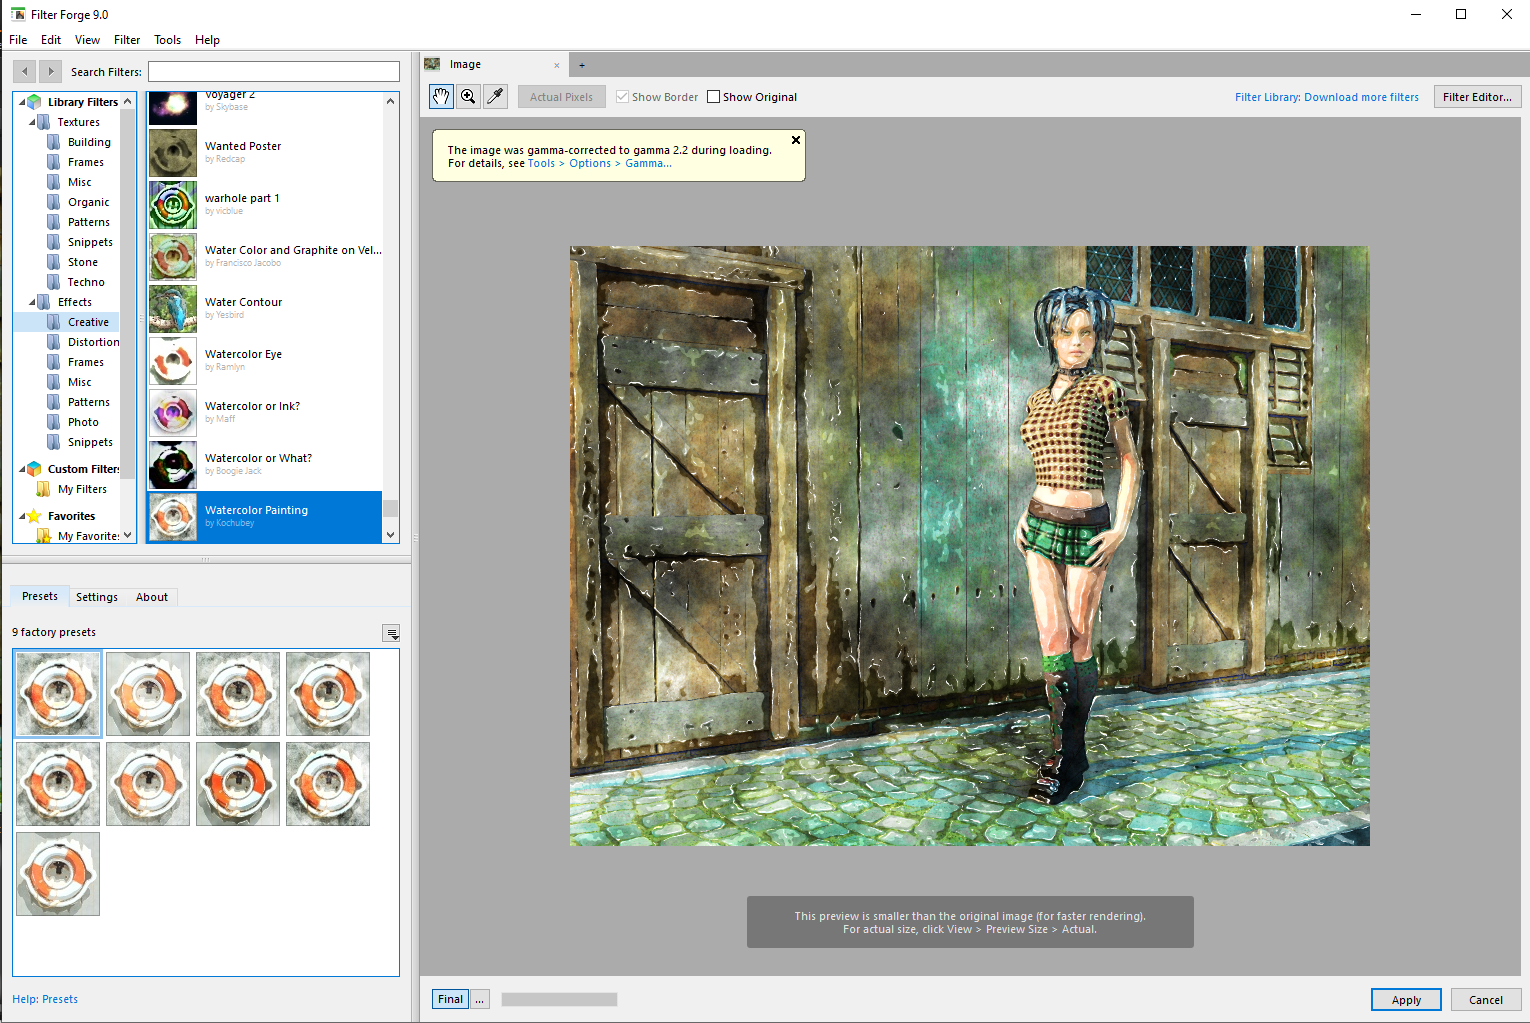Select the Eyedropper tool
The image size is (1530, 1023).
495,97
